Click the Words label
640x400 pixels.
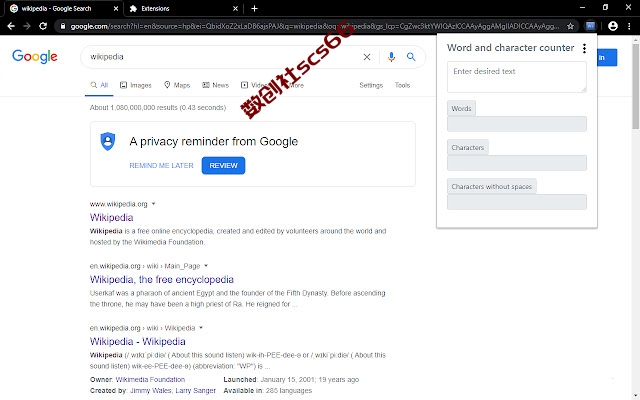coord(461,109)
